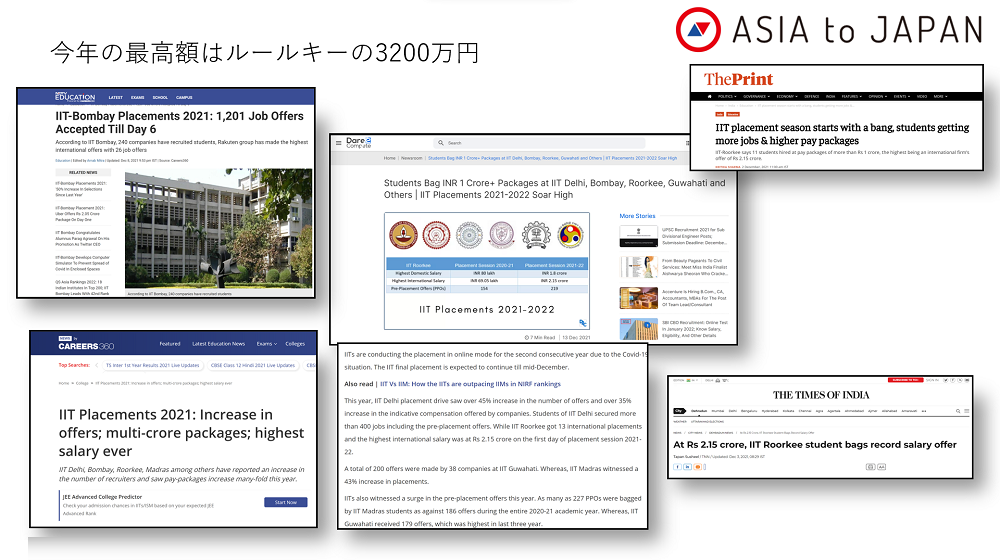This screenshot has width=1000, height=560.
Task: Focus the Dare2Compete Search field
Action: 540,143
